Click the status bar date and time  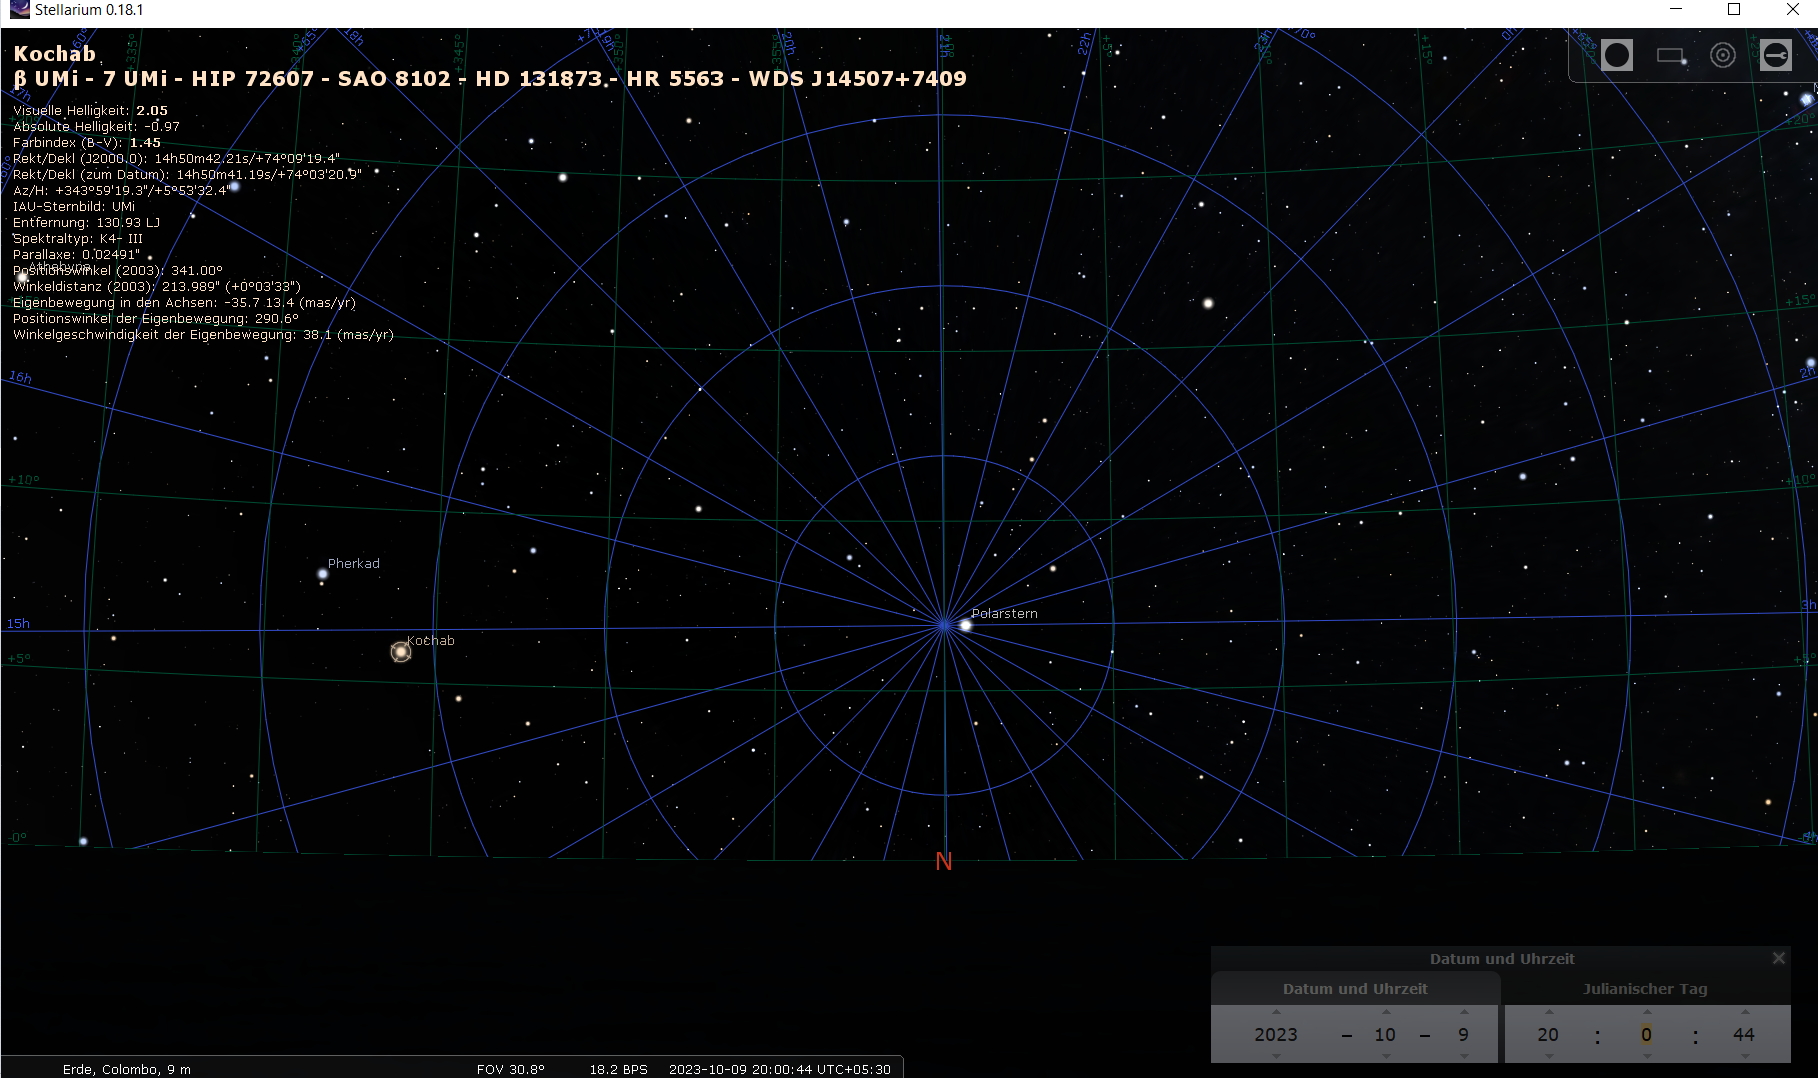pos(780,1069)
